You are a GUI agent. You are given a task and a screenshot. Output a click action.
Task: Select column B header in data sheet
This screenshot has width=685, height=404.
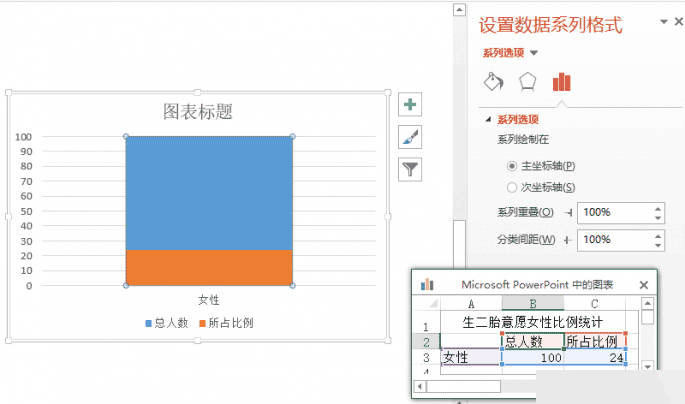tap(533, 304)
